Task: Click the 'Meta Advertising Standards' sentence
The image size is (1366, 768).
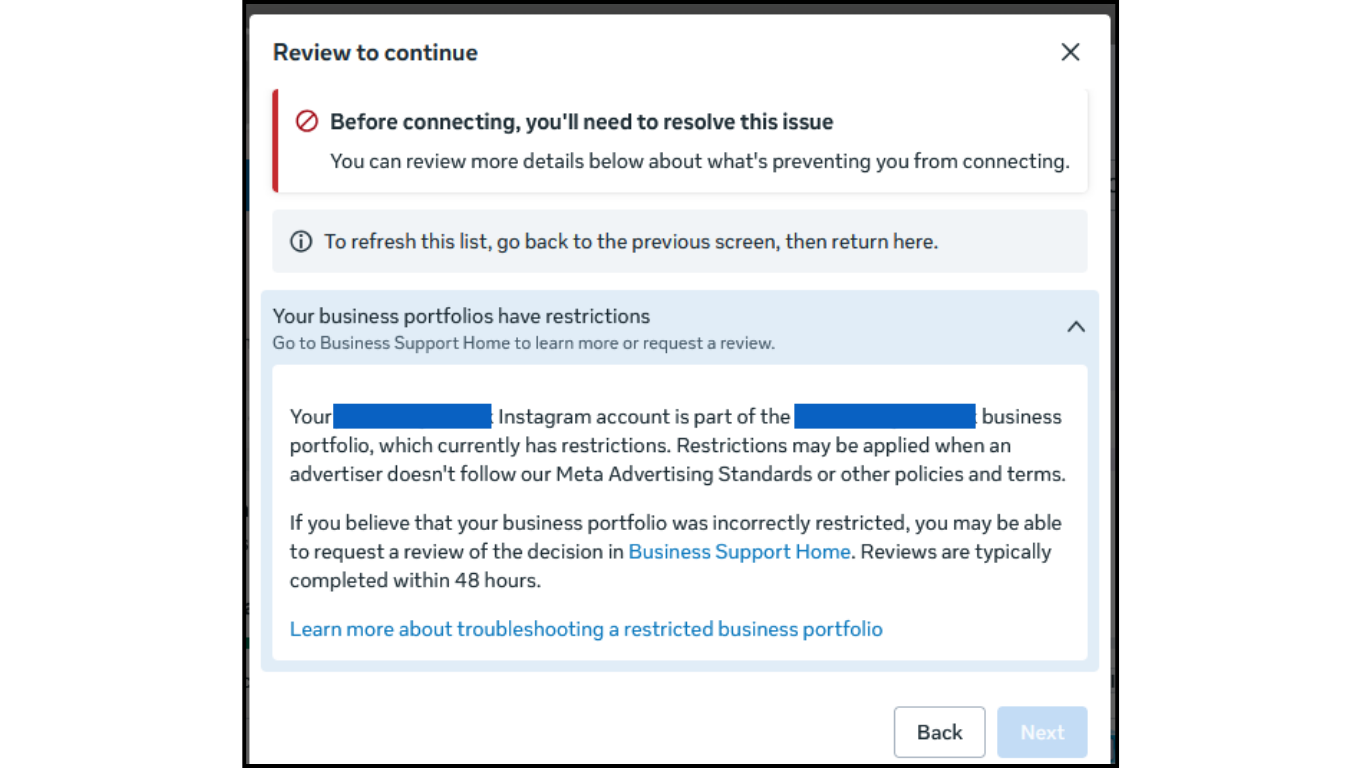Action: click(x=677, y=475)
